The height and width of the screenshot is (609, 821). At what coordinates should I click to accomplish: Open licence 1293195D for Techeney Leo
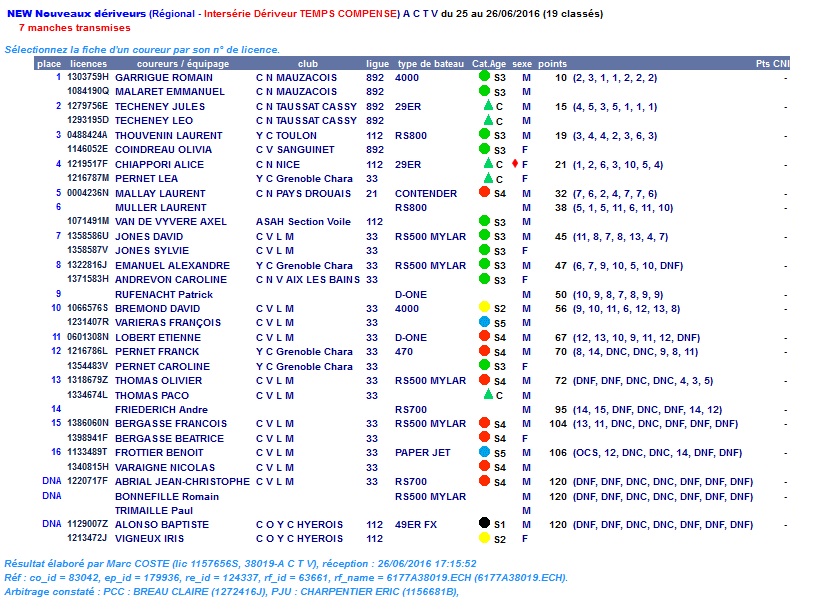coord(87,120)
